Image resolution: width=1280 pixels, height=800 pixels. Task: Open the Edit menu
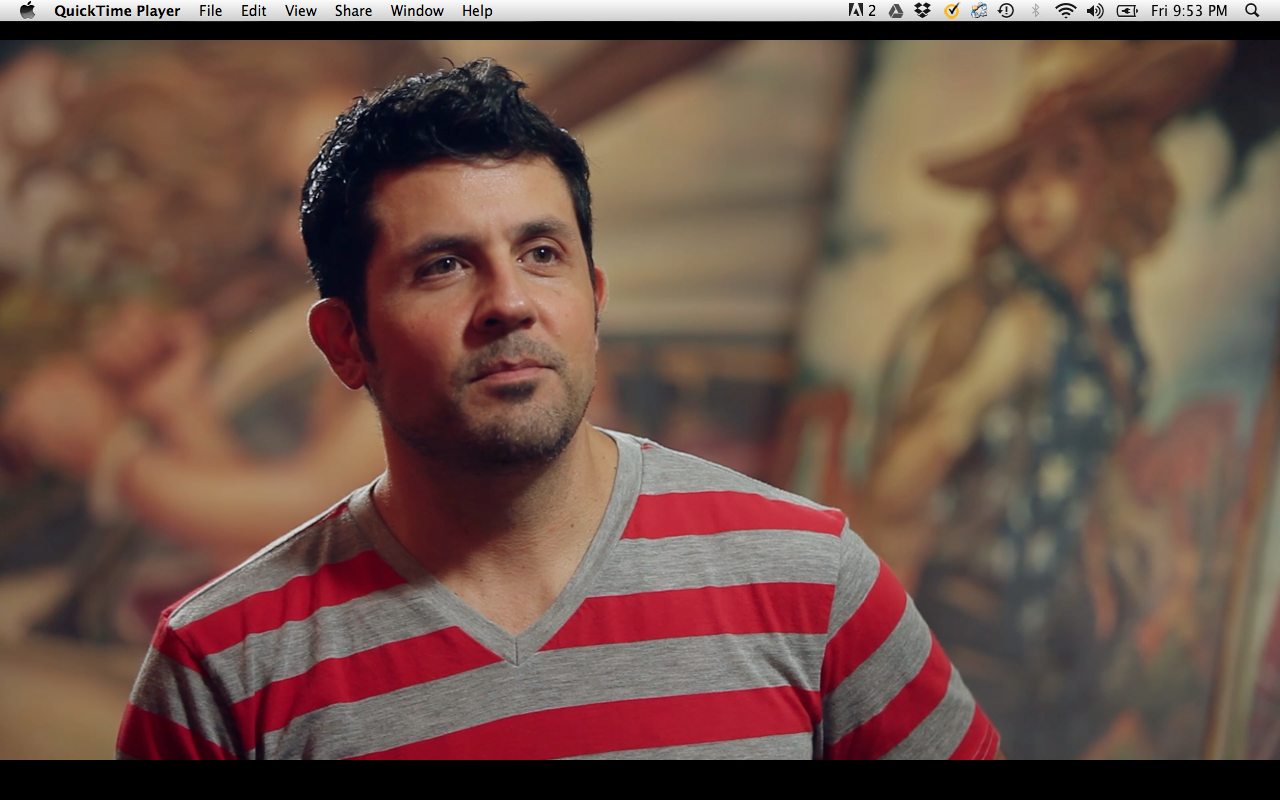tap(253, 11)
